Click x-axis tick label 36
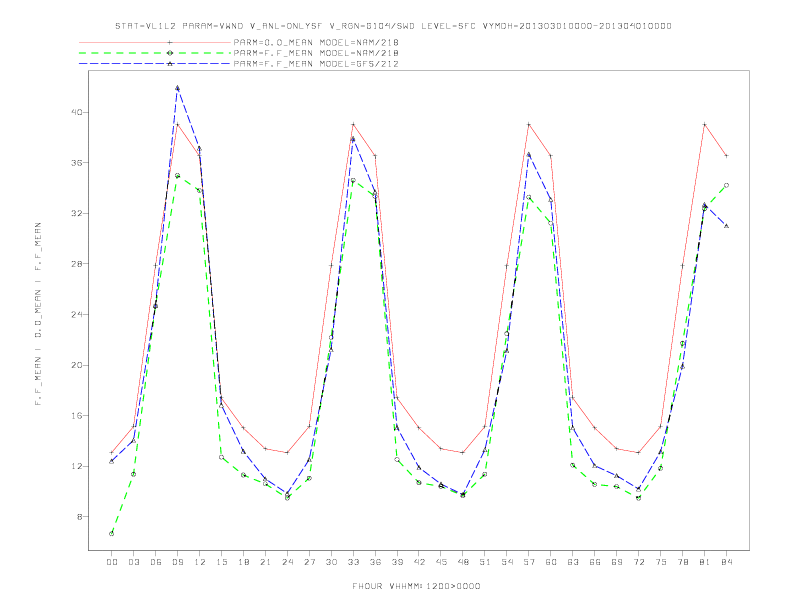The image size is (792, 612). pyautogui.click(x=375, y=562)
